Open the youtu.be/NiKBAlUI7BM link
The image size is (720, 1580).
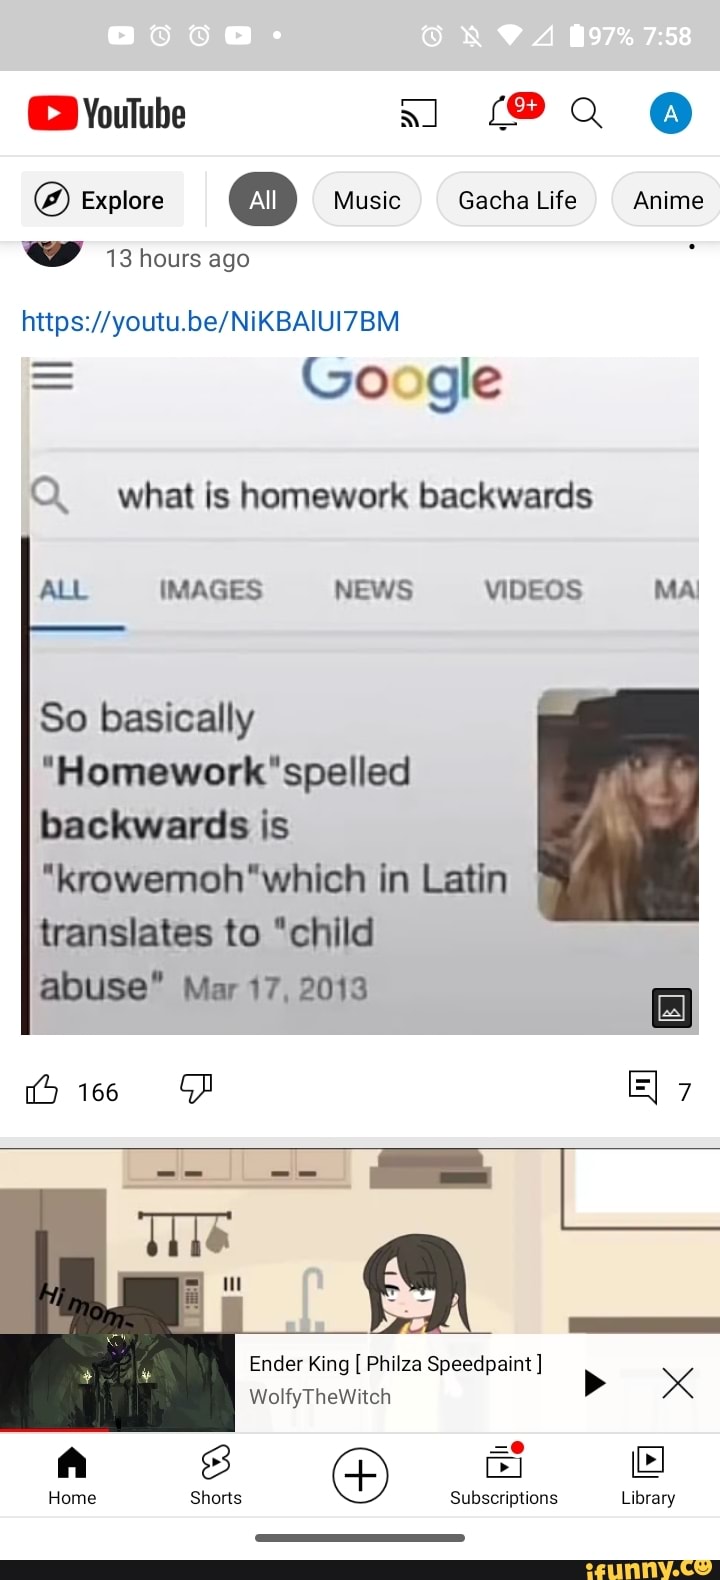(x=210, y=321)
